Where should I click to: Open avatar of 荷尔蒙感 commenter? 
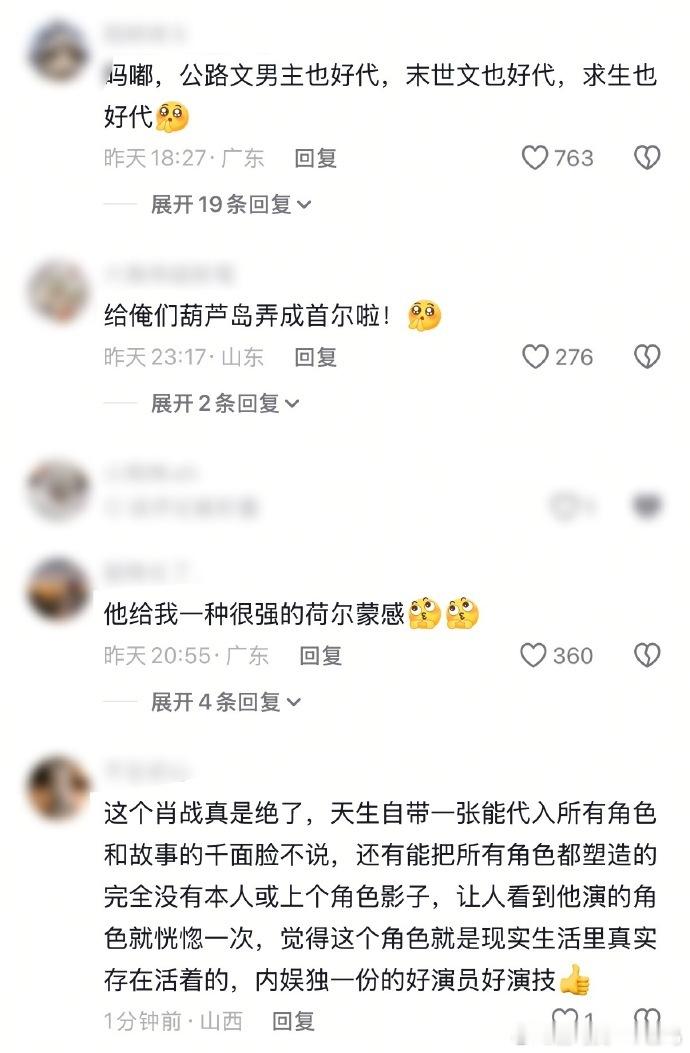pos(58,590)
